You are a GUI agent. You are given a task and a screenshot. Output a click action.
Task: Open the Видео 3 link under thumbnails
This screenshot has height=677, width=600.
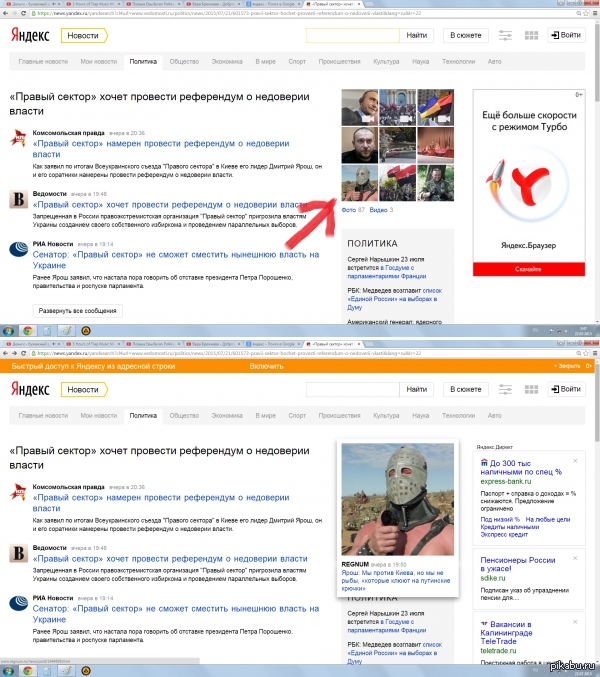click(x=381, y=210)
